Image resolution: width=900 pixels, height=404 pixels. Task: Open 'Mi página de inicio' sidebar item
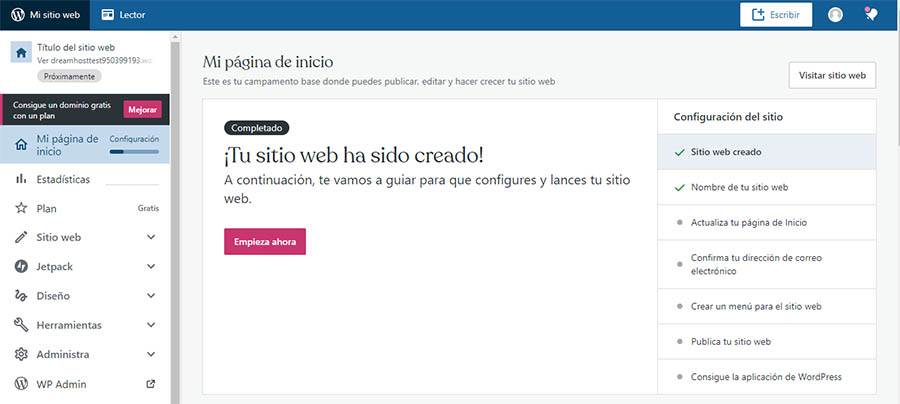[66, 145]
